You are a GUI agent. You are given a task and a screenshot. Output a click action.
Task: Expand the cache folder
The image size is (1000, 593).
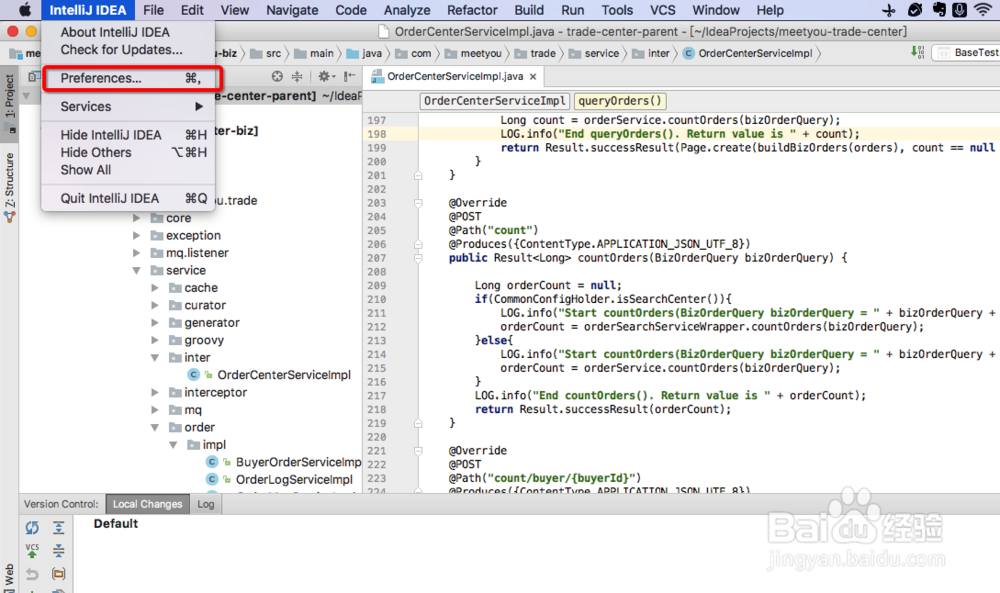pos(155,288)
